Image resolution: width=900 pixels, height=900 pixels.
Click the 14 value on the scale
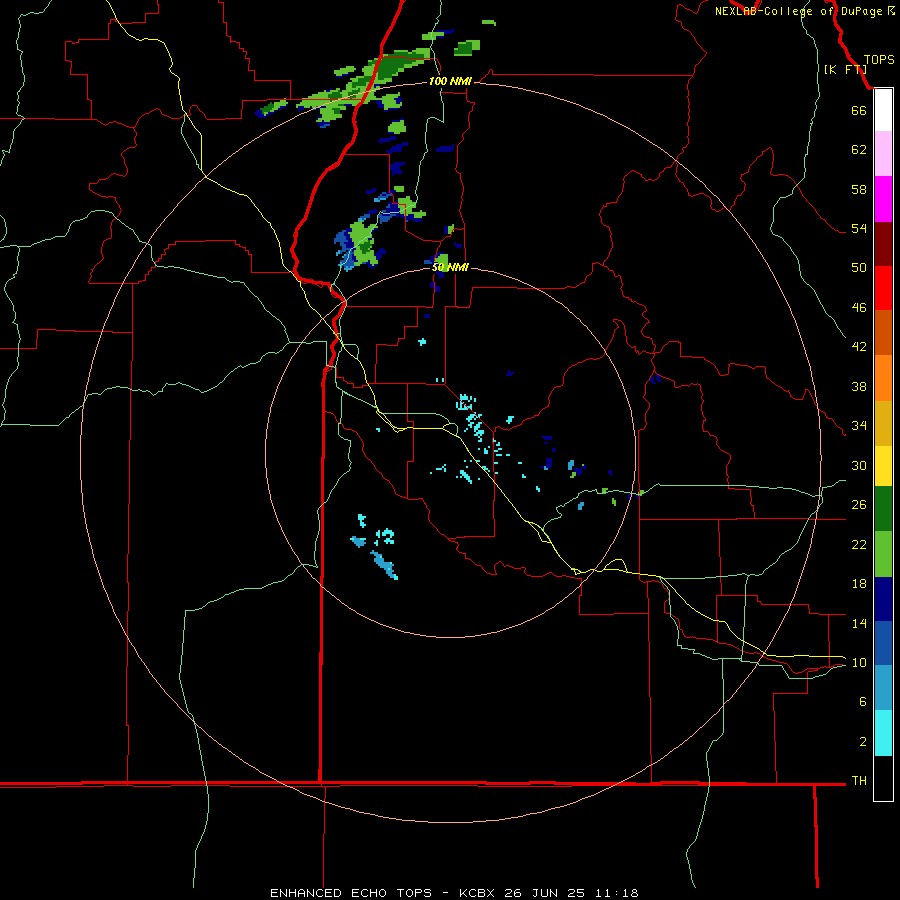(859, 623)
